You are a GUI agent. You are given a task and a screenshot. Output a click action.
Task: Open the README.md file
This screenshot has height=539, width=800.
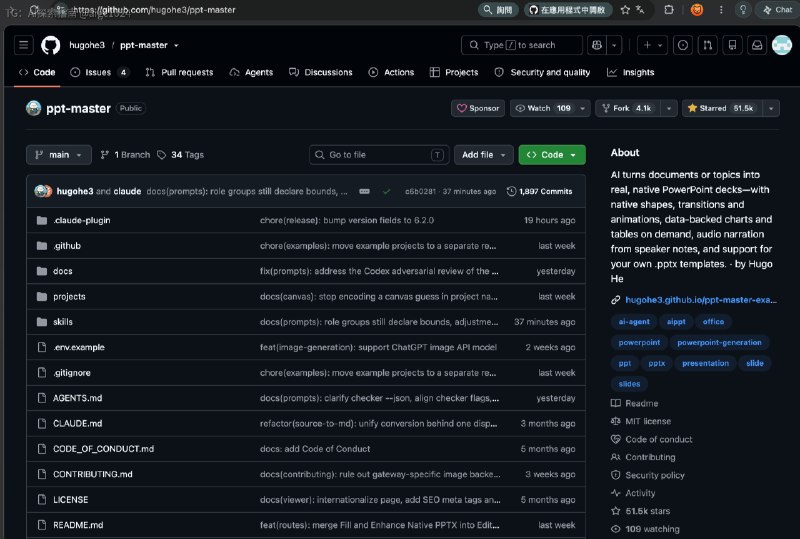click(78, 525)
